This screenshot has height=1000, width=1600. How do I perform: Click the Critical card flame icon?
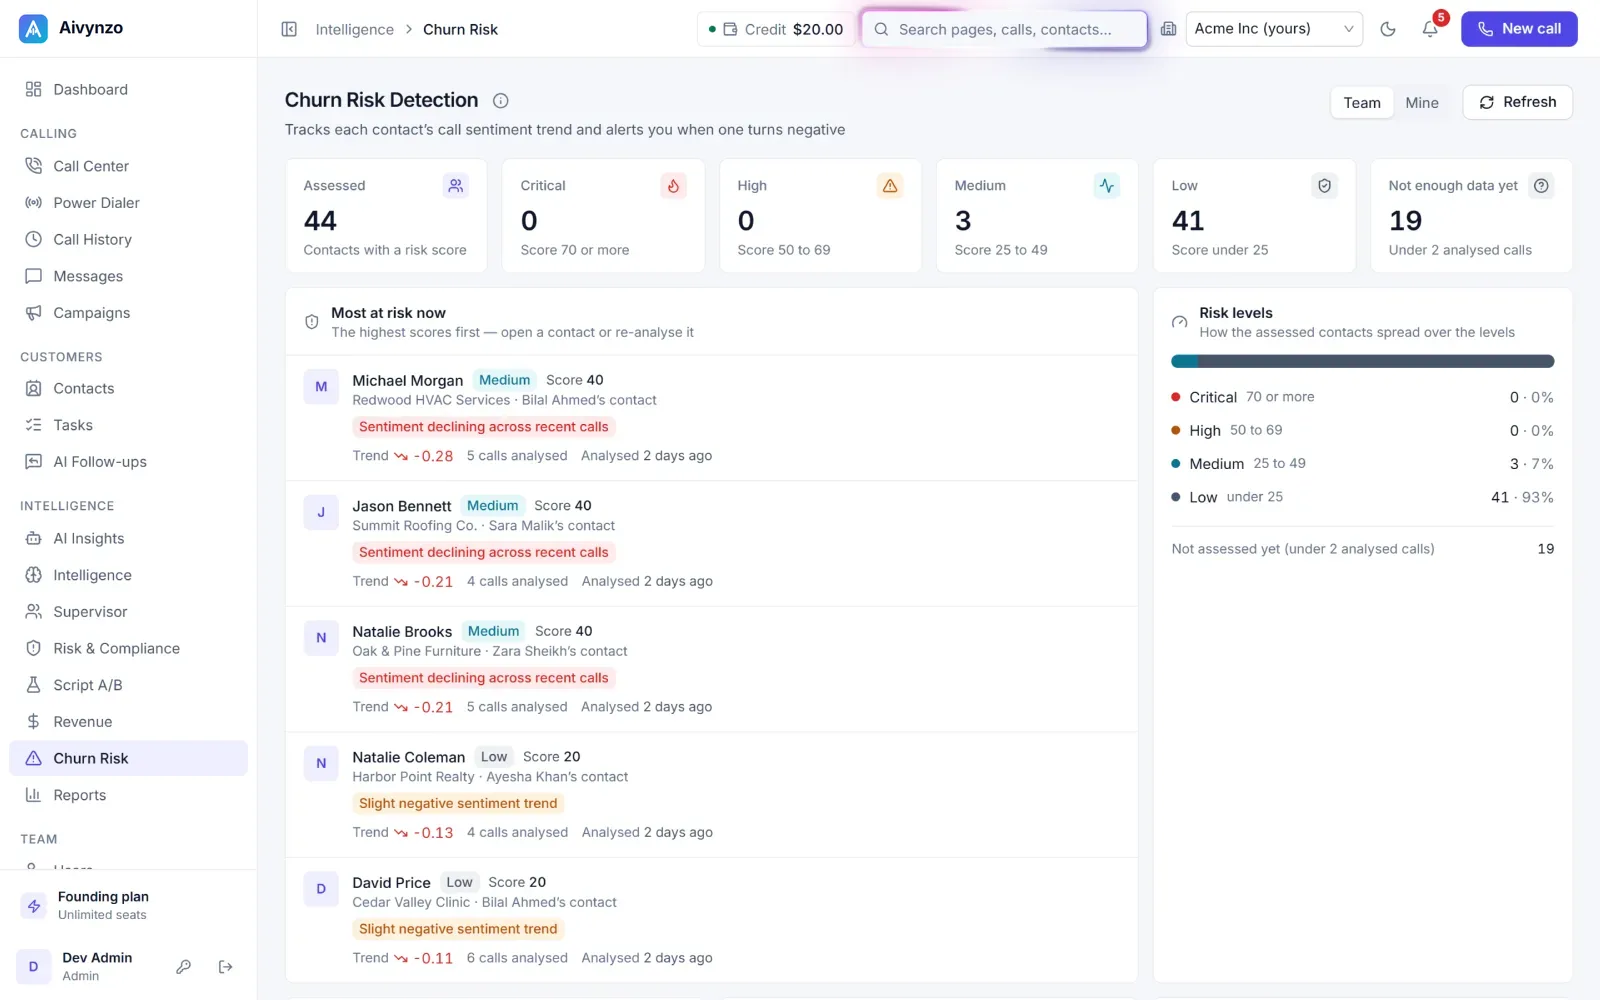coord(673,186)
